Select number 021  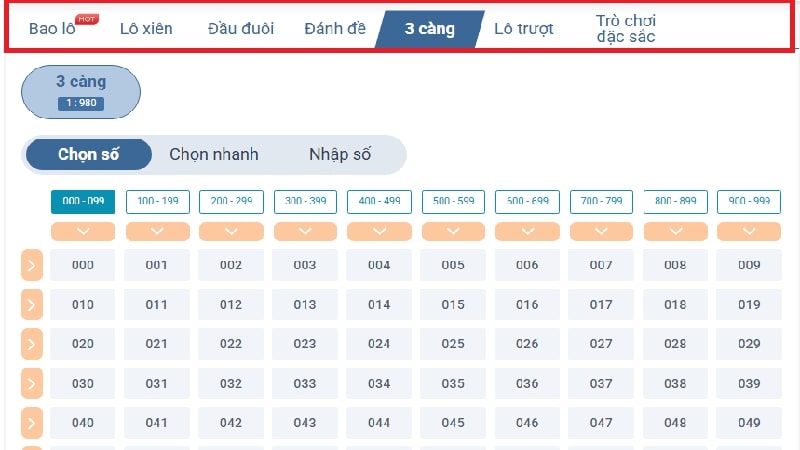click(157, 344)
